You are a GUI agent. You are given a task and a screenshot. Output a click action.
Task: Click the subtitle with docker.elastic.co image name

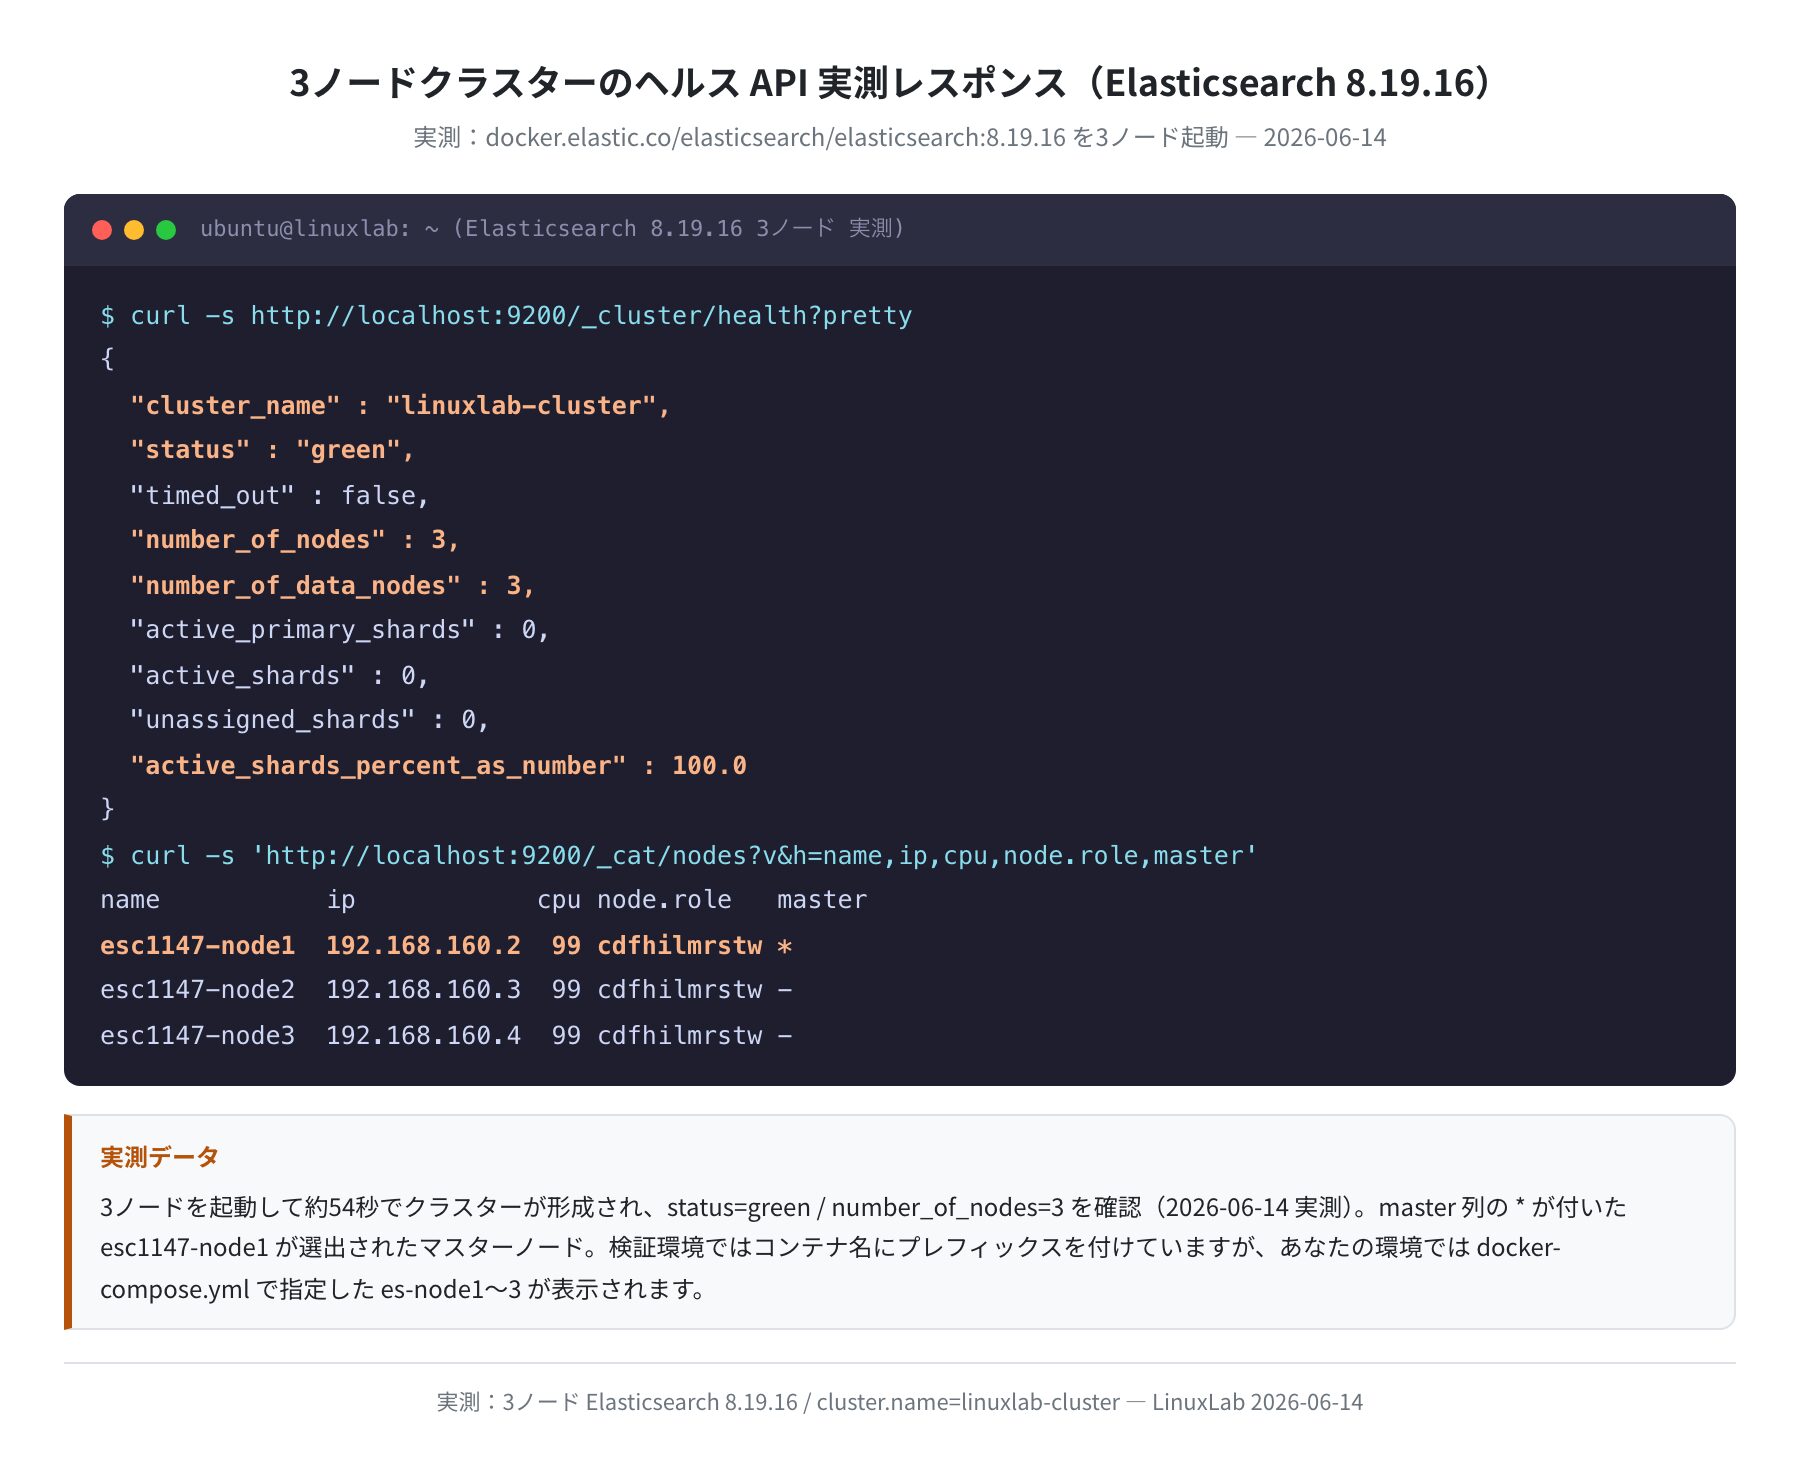pyautogui.click(x=900, y=138)
